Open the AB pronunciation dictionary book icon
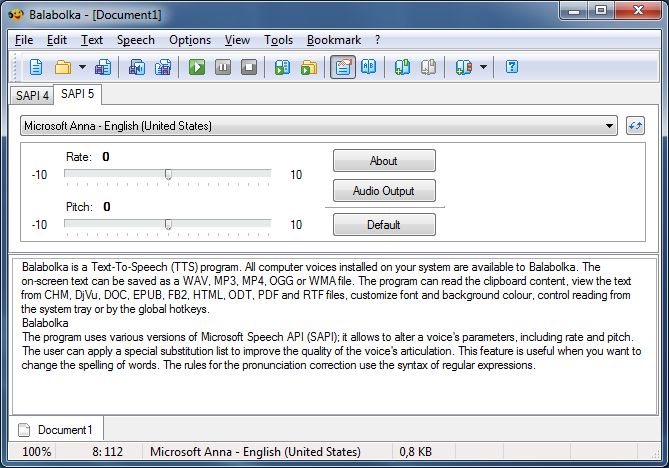The height and width of the screenshot is (468, 669). pyautogui.click(x=369, y=67)
